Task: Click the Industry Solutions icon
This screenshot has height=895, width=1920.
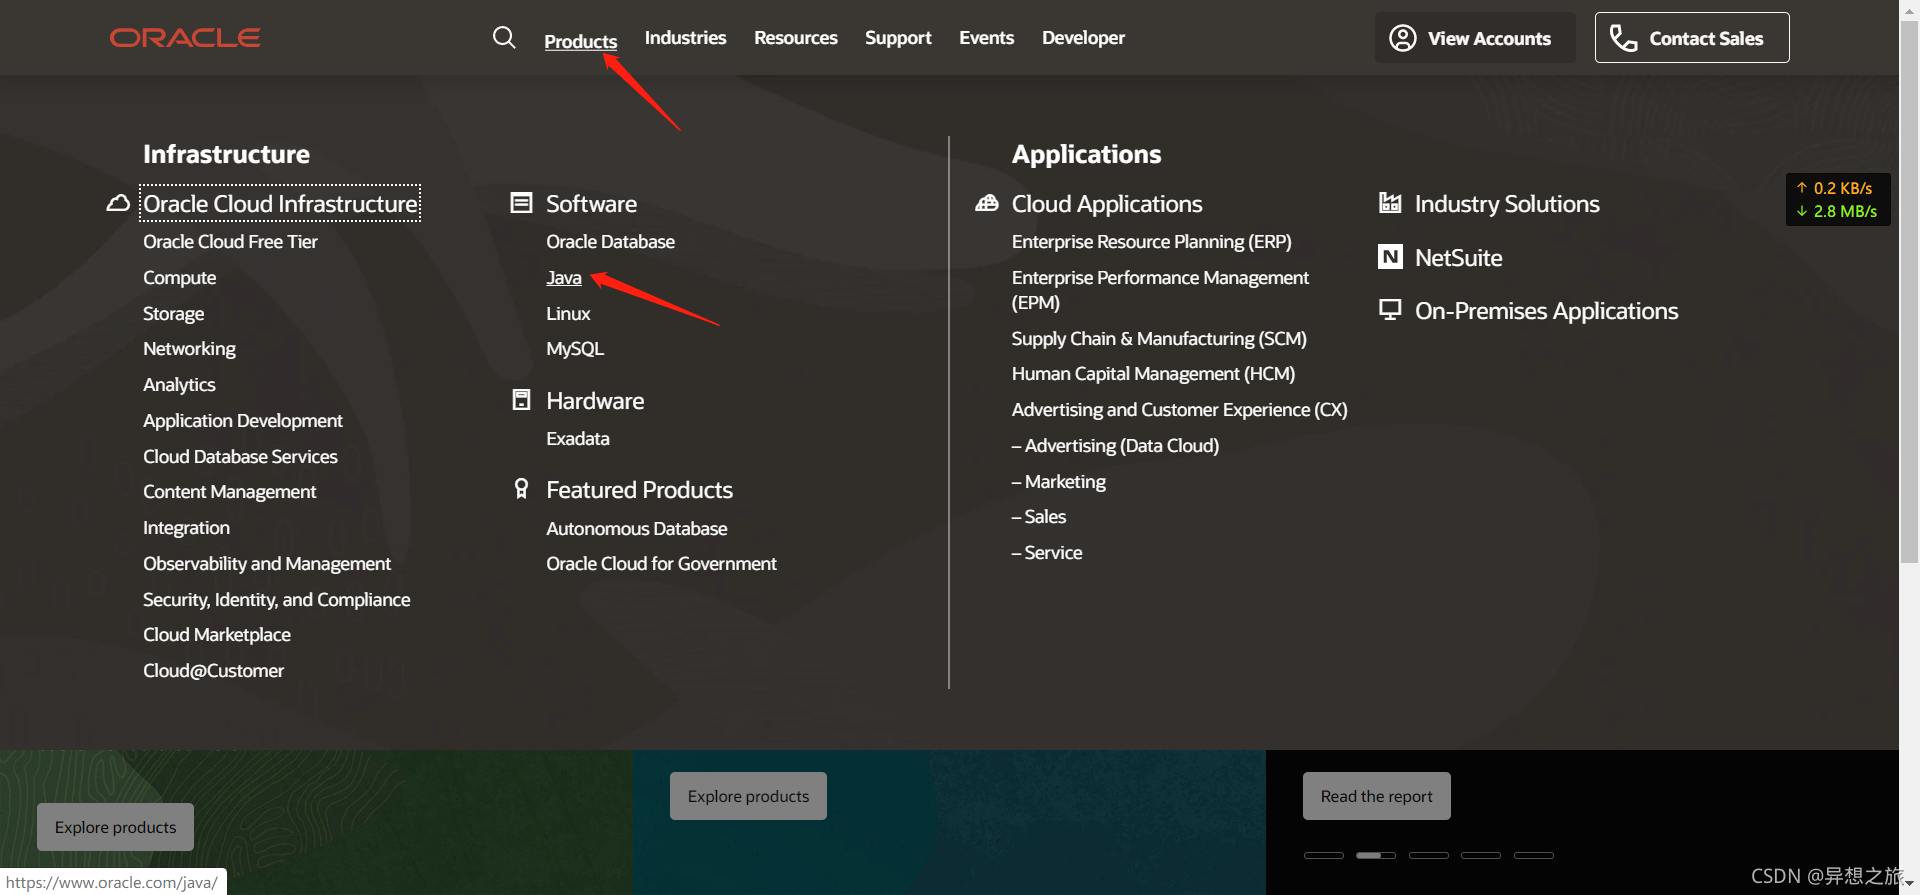Action: (x=1390, y=203)
